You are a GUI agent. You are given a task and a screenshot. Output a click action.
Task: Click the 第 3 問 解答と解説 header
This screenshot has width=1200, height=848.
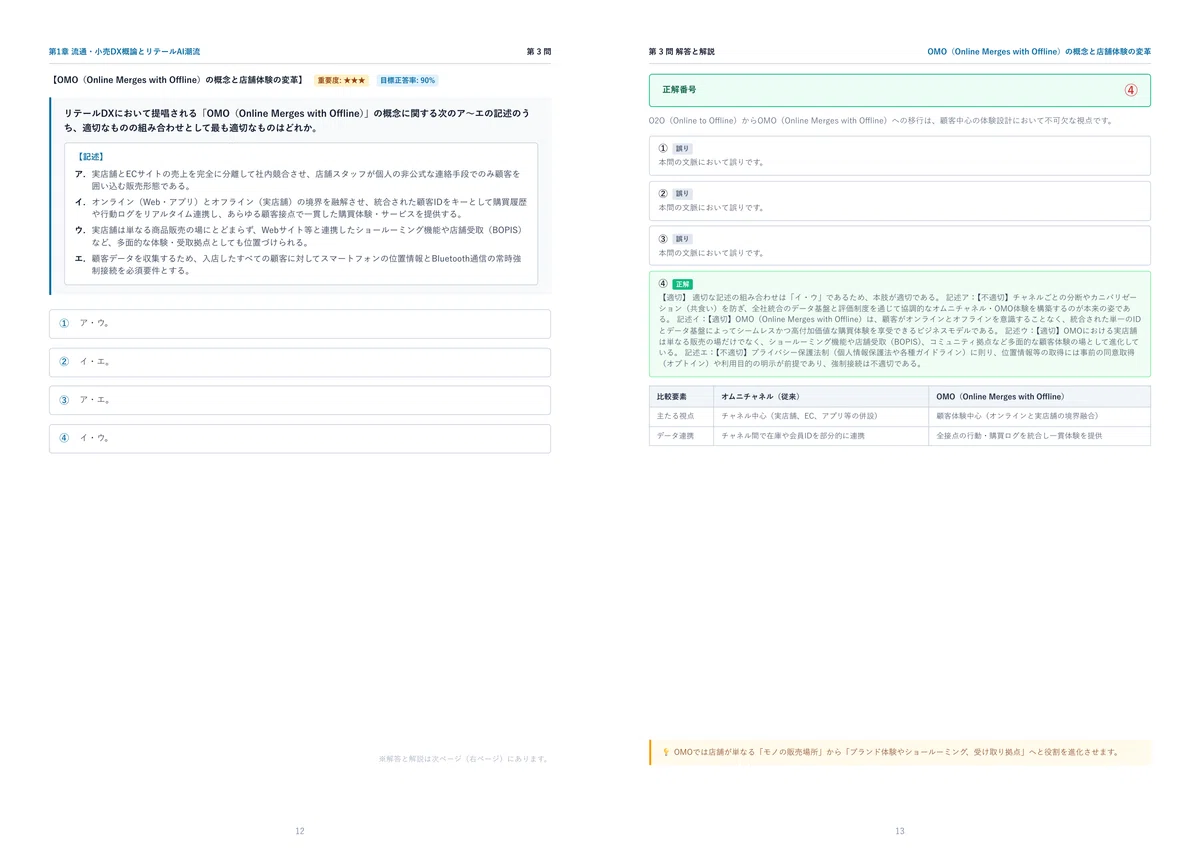click(682, 51)
